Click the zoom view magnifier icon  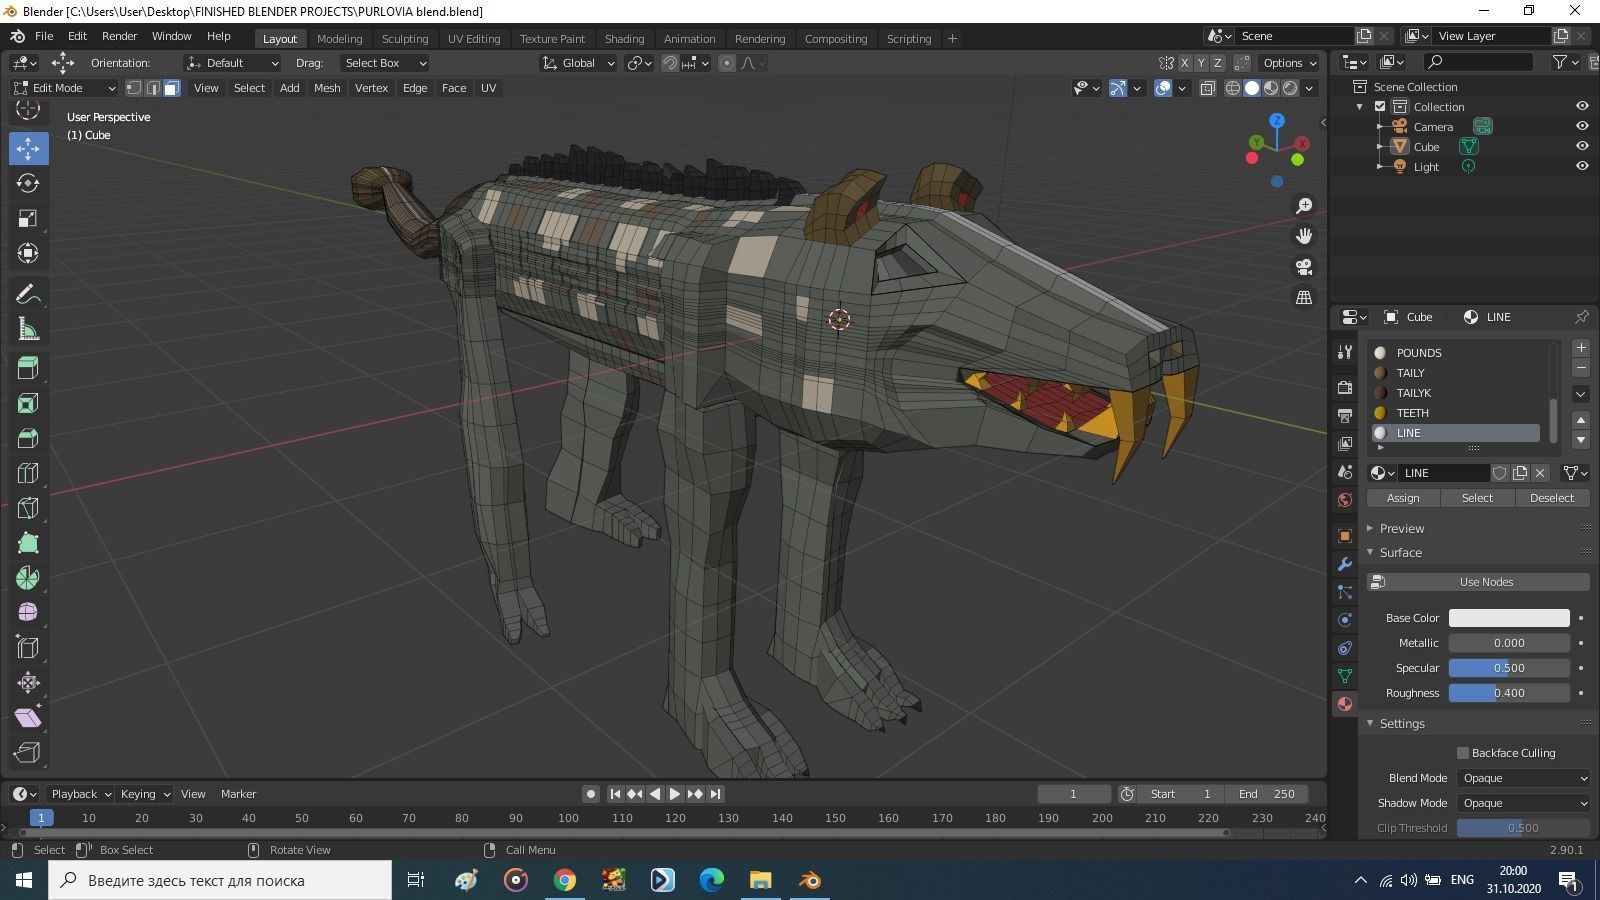pyautogui.click(x=1304, y=206)
